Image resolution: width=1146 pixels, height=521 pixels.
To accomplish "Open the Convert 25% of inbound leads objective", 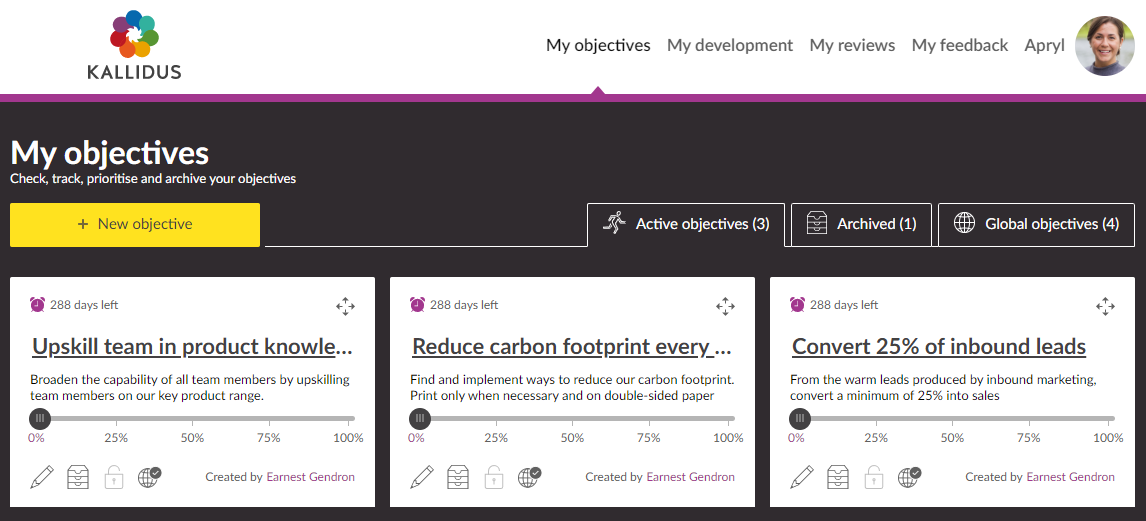I will coord(938,347).
